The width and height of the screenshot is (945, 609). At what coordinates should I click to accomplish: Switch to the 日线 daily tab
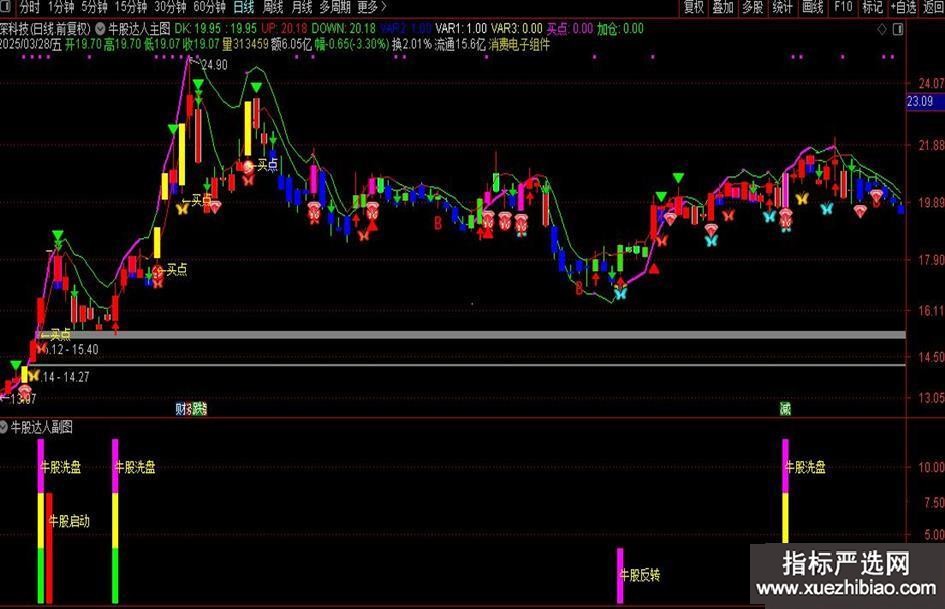click(243, 7)
